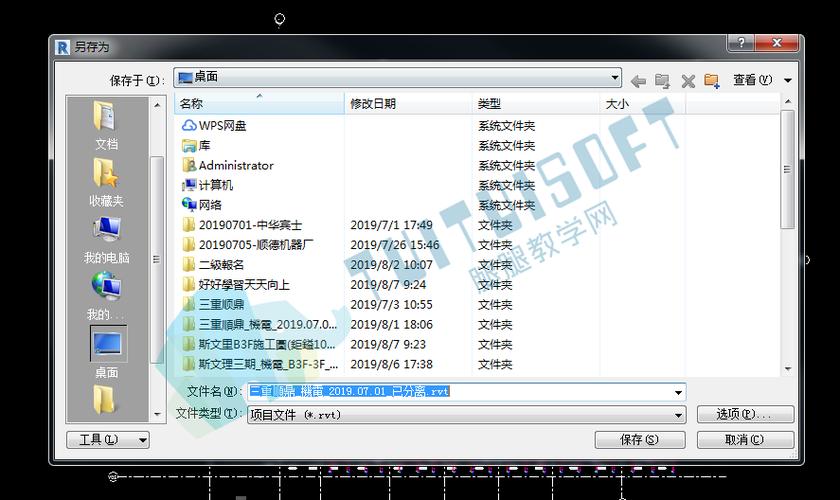This screenshot has height=500, width=840.
Task: Create a new folder with toolbar icon
Action: click(x=711, y=81)
